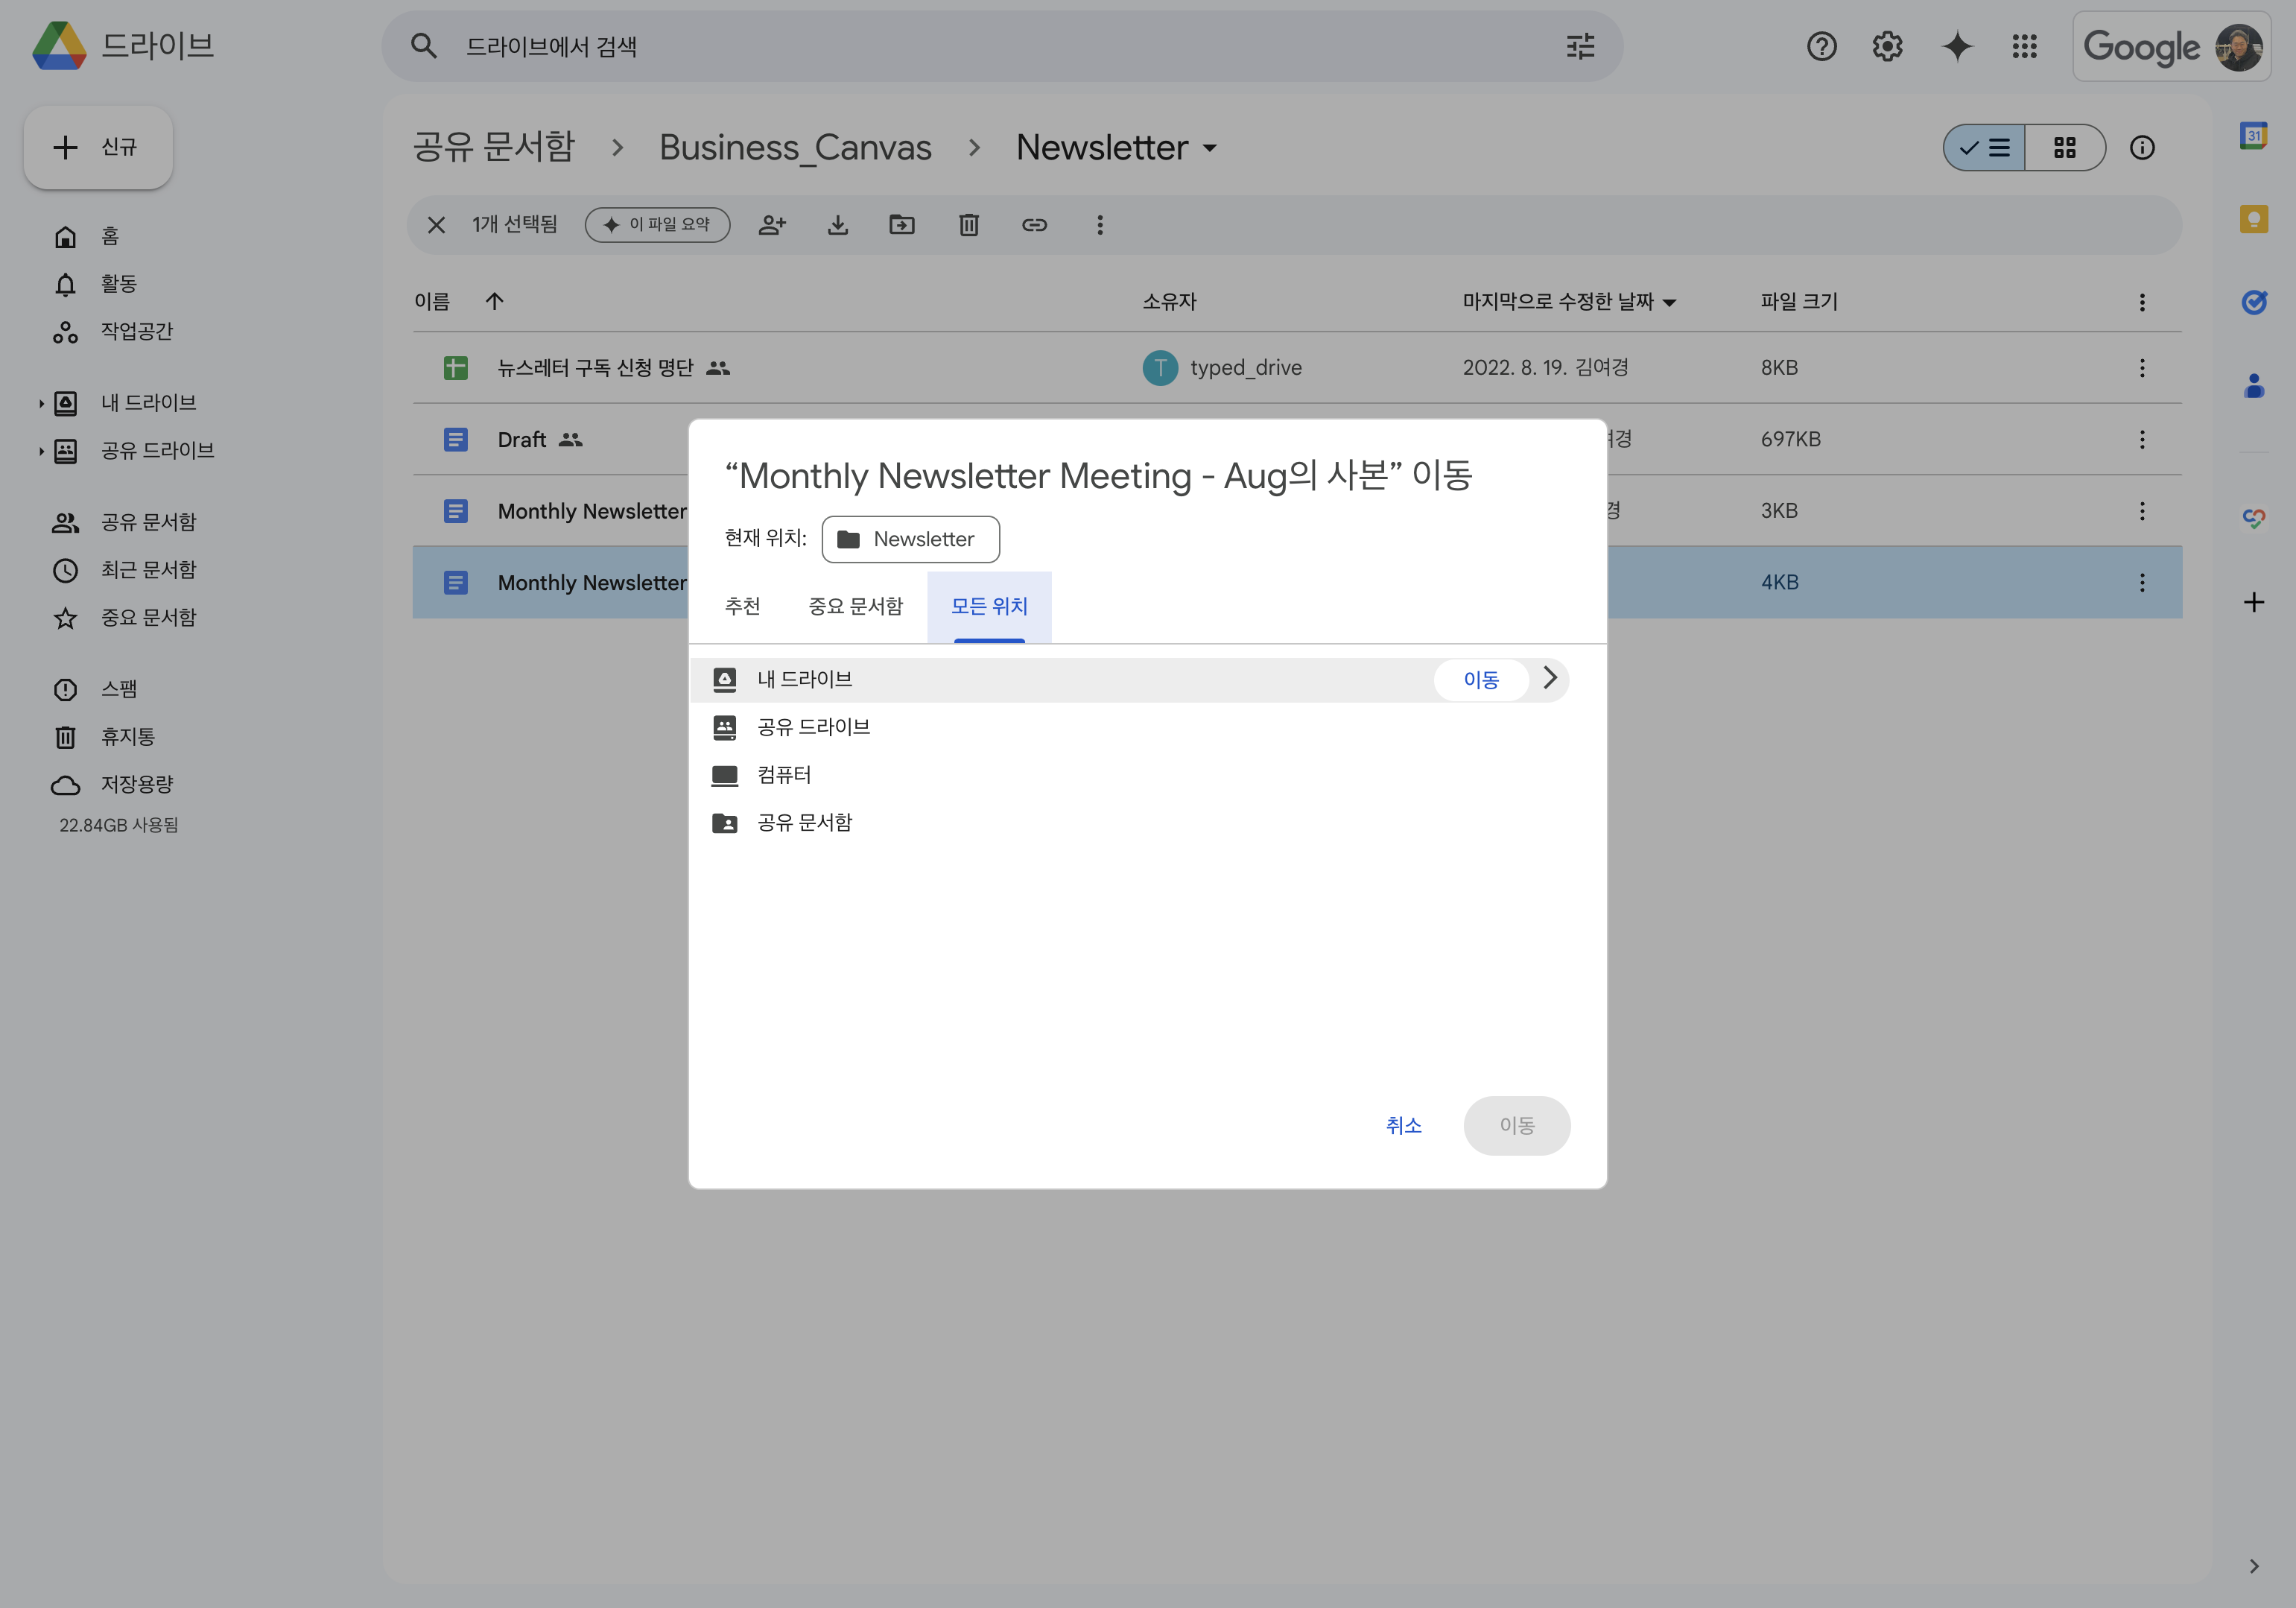Open the Gemini sparkle icon

1957,46
